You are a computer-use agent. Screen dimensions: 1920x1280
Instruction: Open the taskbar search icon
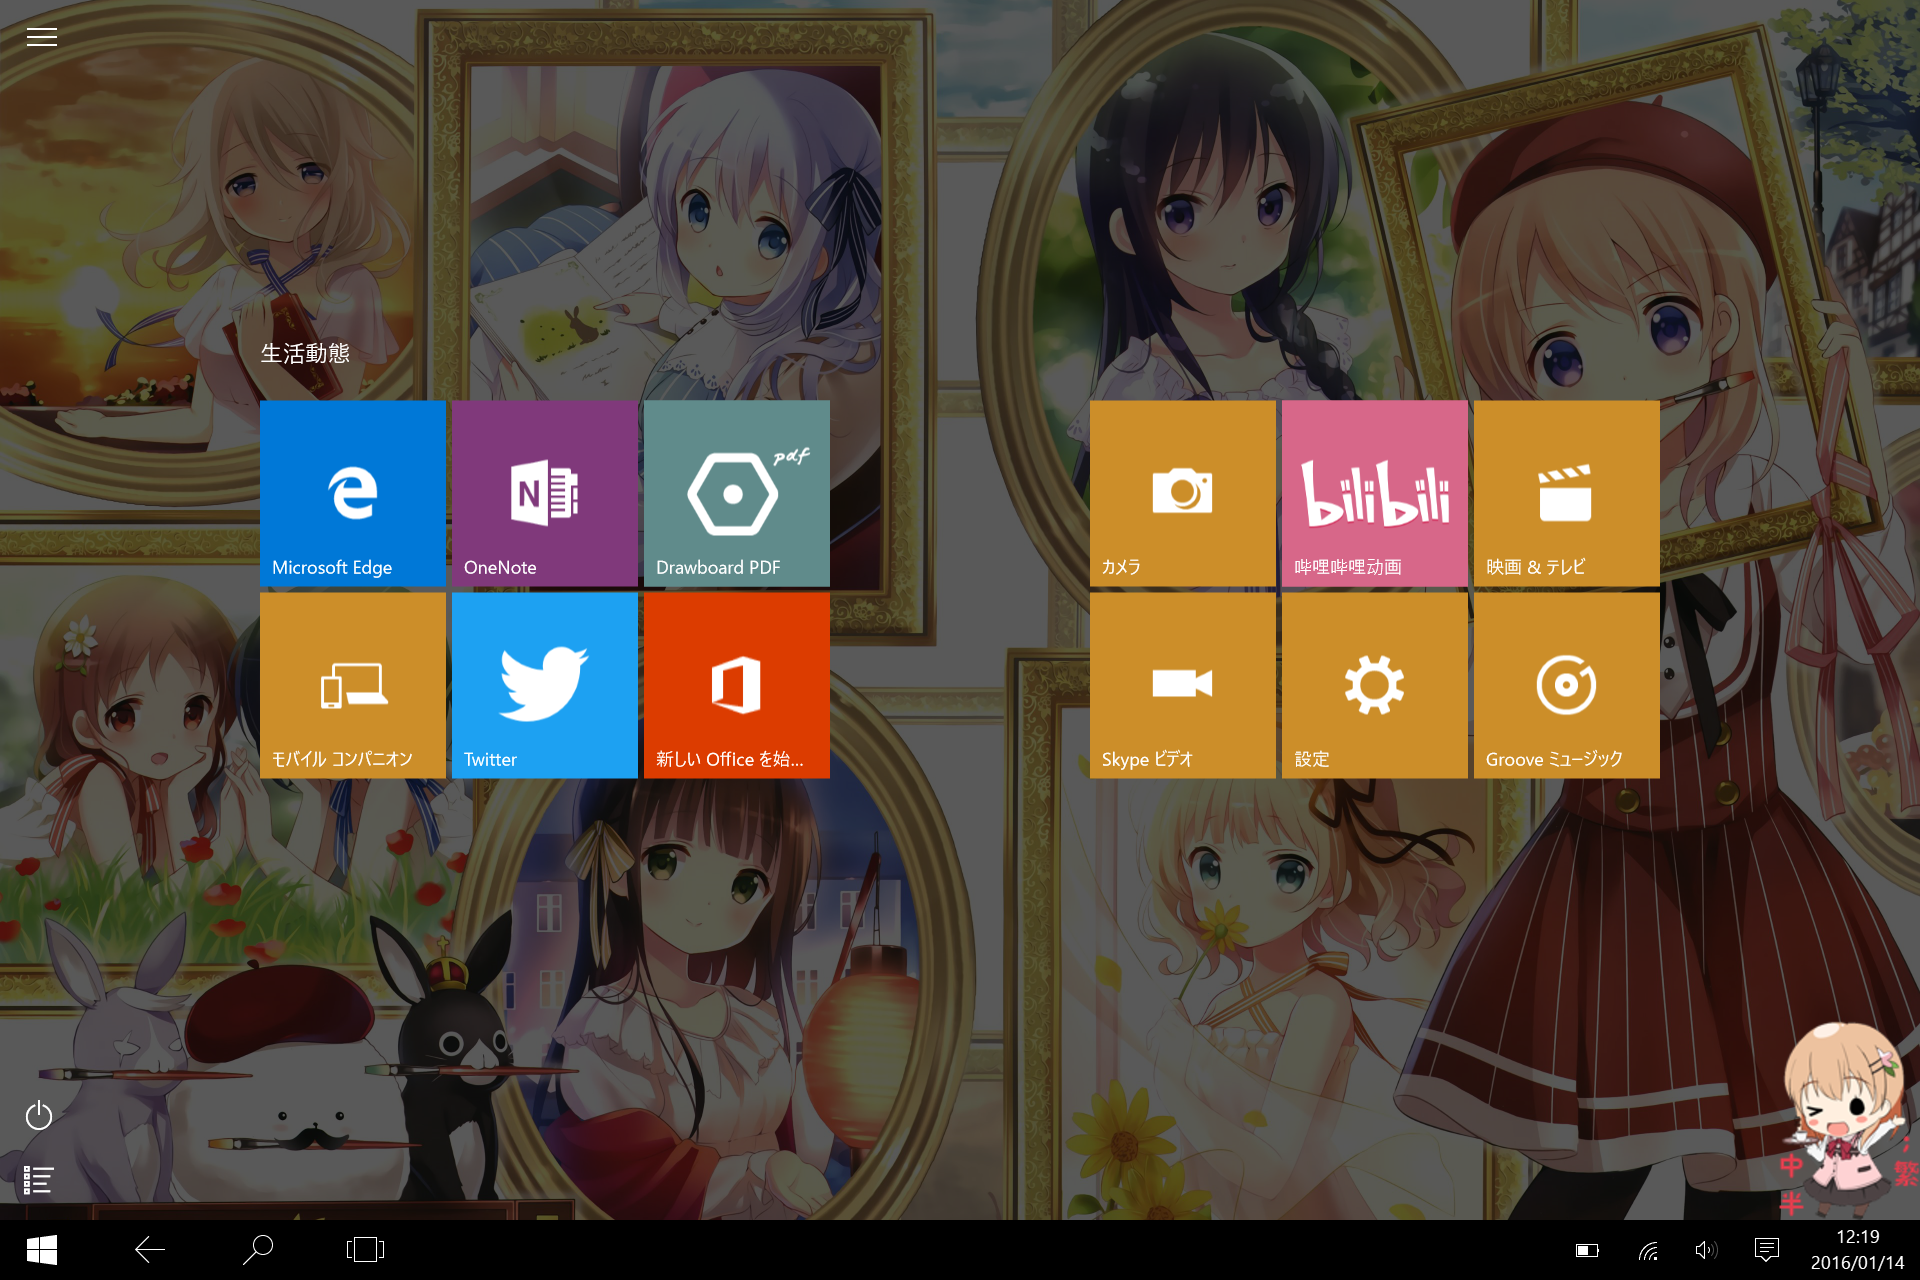tap(258, 1250)
